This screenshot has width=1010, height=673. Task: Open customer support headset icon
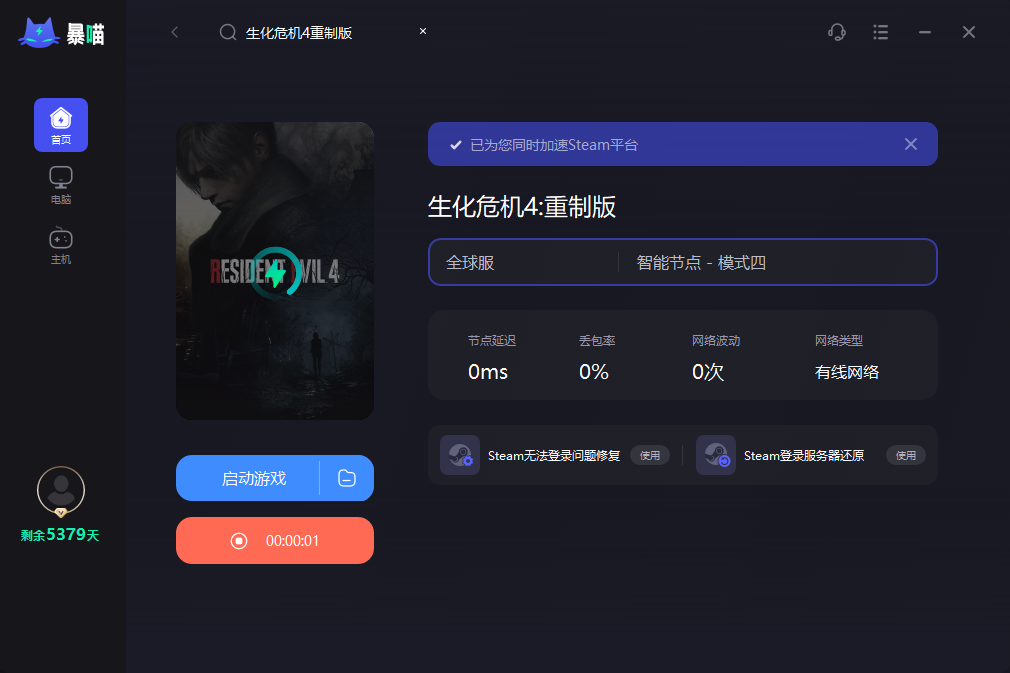[837, 32]
